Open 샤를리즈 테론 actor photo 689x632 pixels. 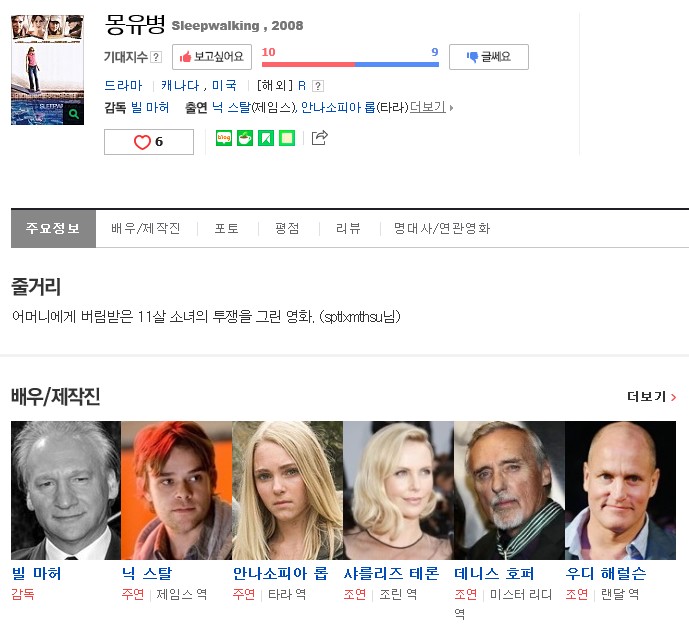coord(399,490)
